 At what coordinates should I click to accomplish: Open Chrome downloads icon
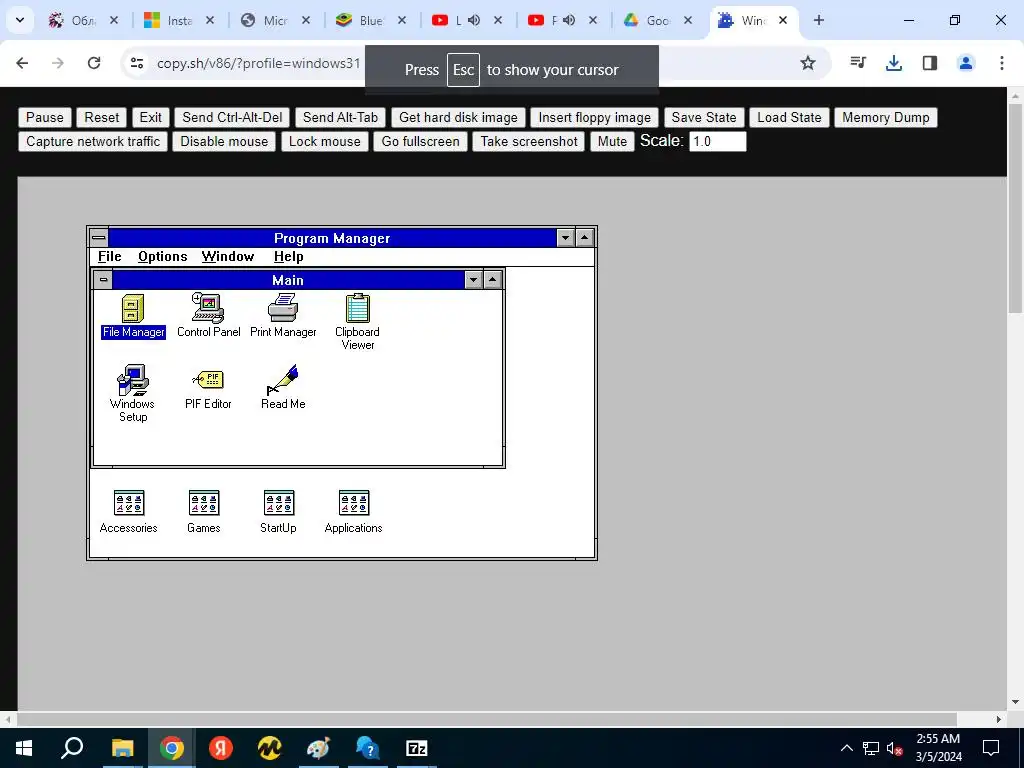pos(893,63)
